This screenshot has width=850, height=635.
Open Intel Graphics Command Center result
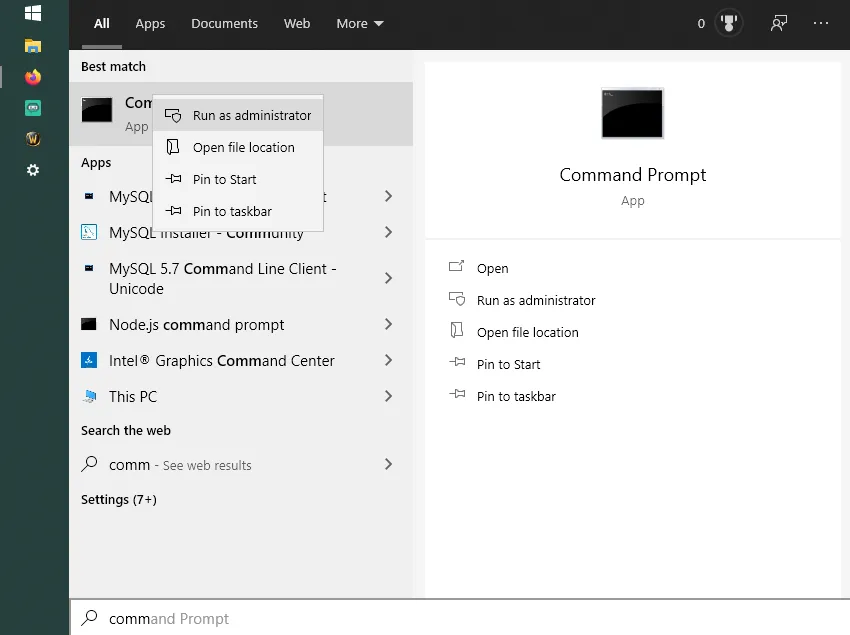pos(241,360)
